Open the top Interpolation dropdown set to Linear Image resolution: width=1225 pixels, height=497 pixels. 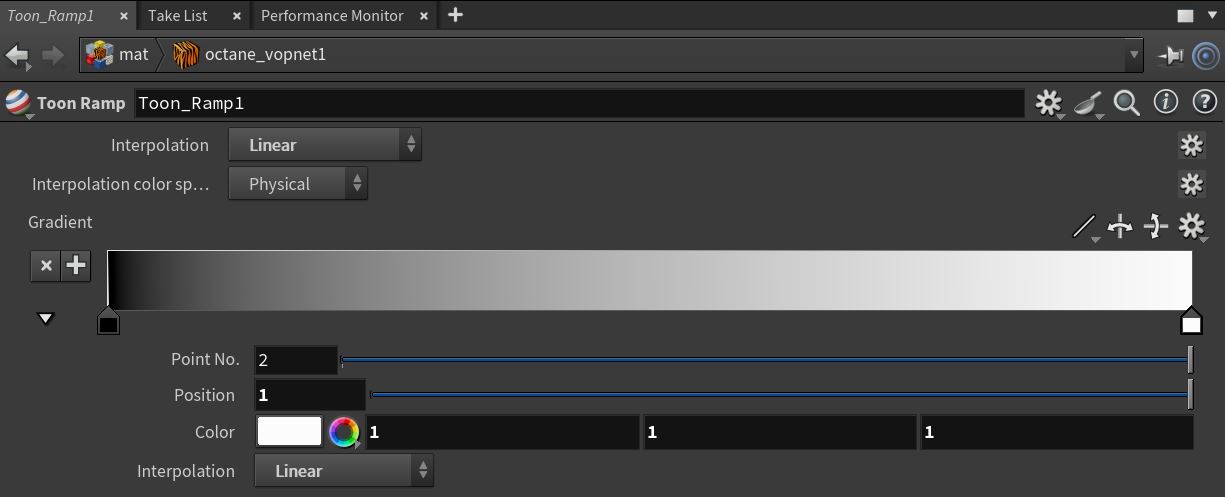325,145
